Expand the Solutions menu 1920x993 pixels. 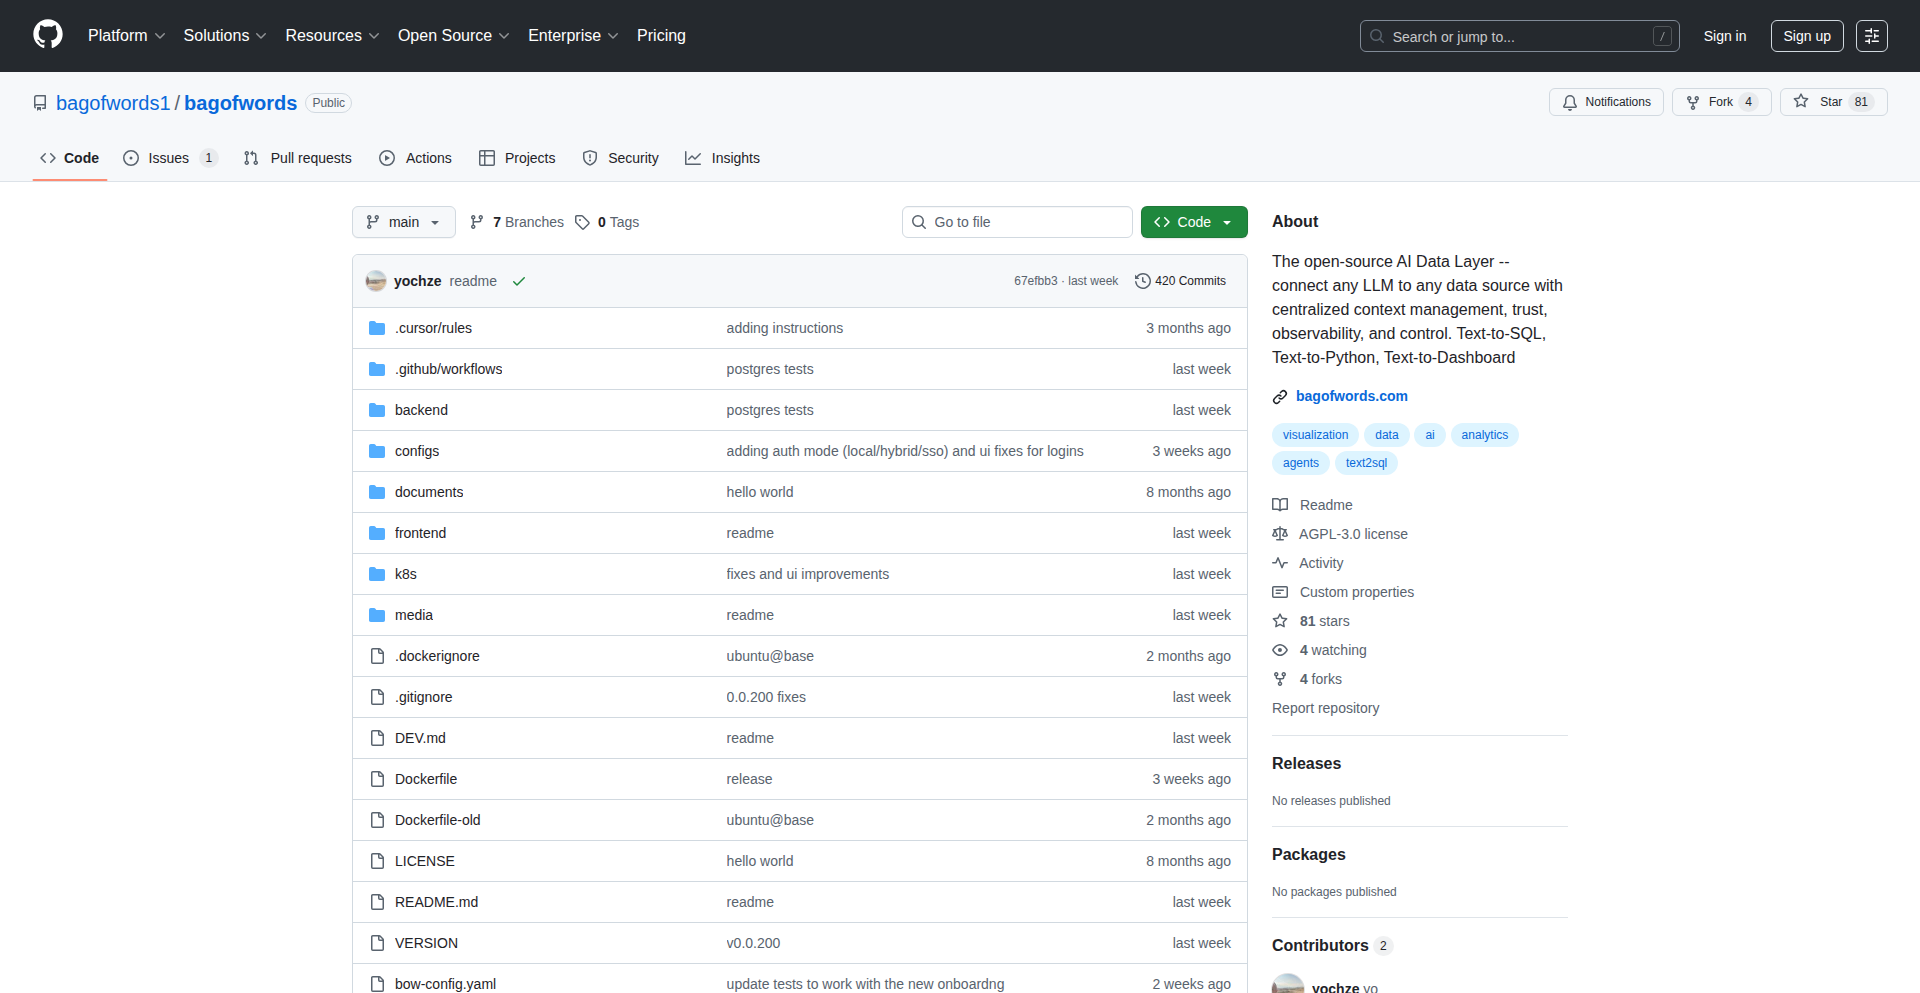(x=225, y=35)
